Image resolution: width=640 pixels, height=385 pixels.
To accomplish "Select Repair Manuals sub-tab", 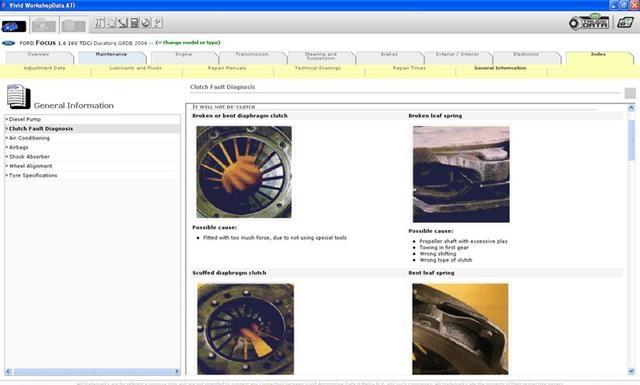I will (x=227, y=68).
